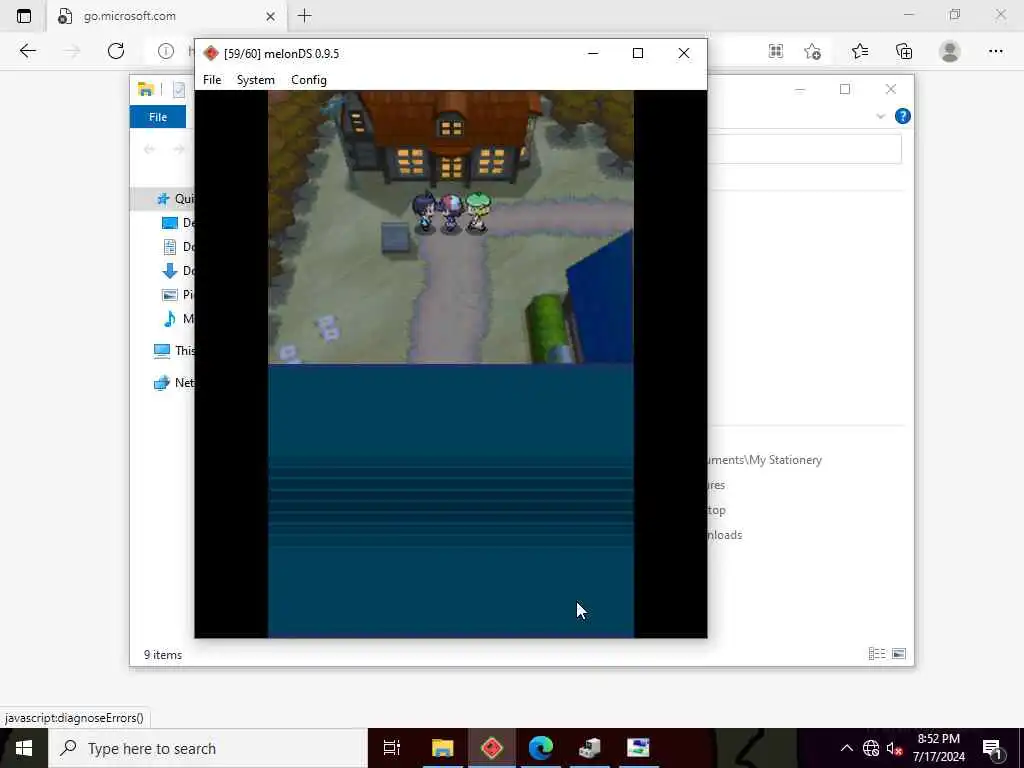Image resolution: width=1024 pixels, height=768 pixels.
Task: Click the '9 items' status text
Action: (x=163, y=654)
